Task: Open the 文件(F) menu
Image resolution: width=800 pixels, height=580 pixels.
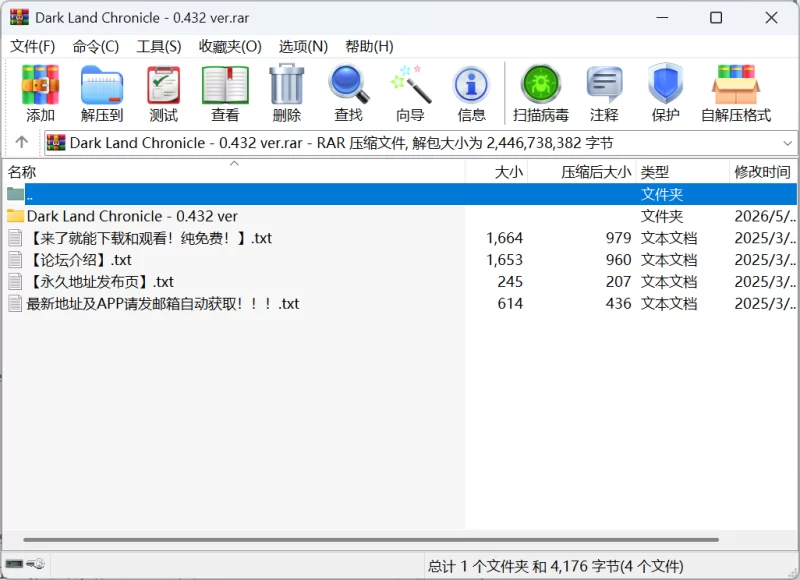Action: pyautogui.click(x=33, y=46)
